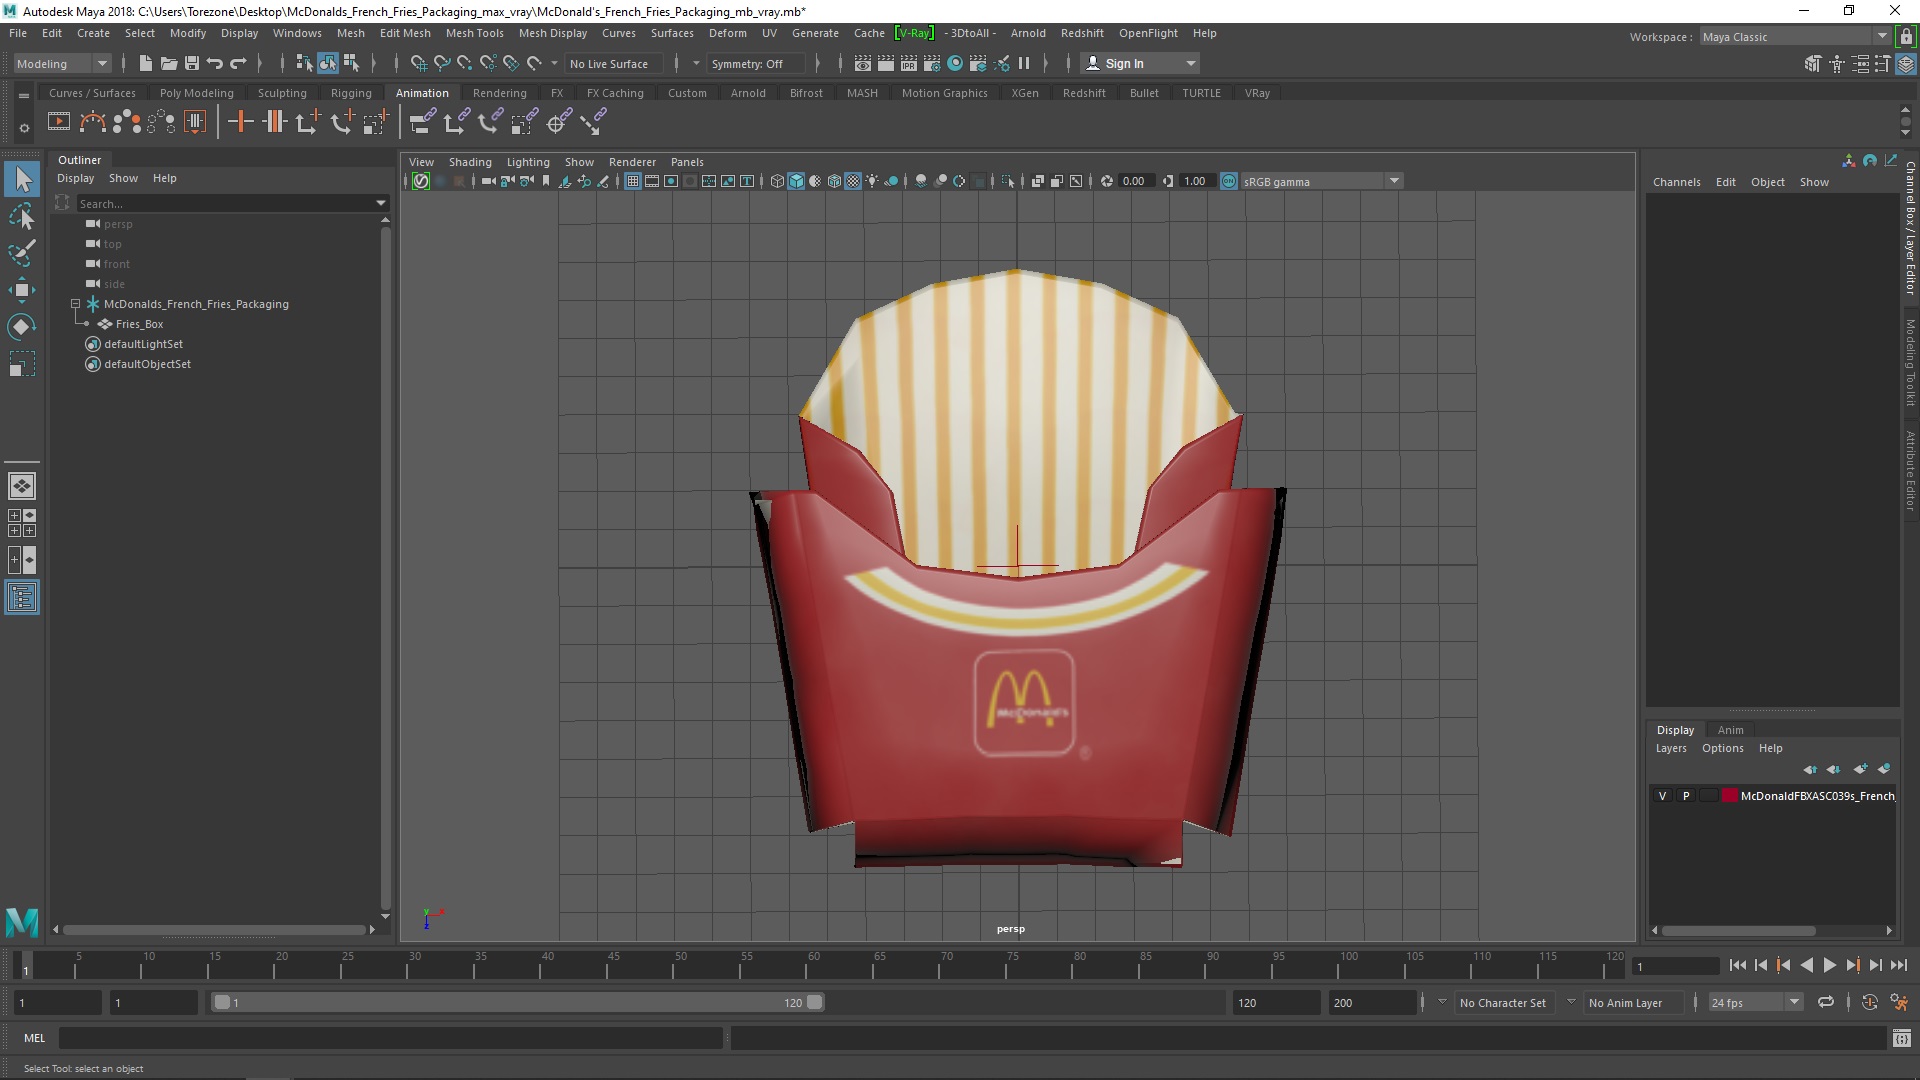Click the ghost selected shelf icon

pos(127,122)
